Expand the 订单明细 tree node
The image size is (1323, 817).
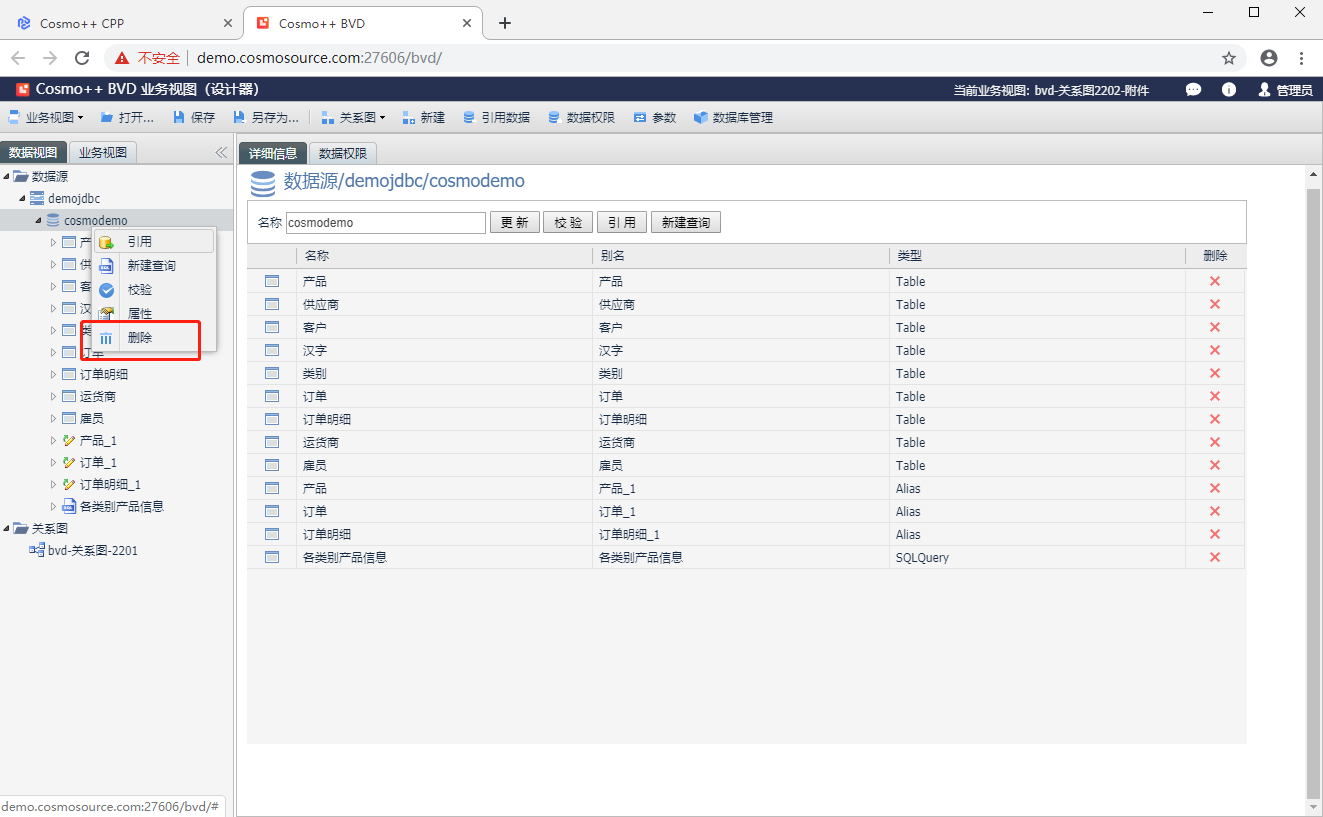(x=54, y=374)
